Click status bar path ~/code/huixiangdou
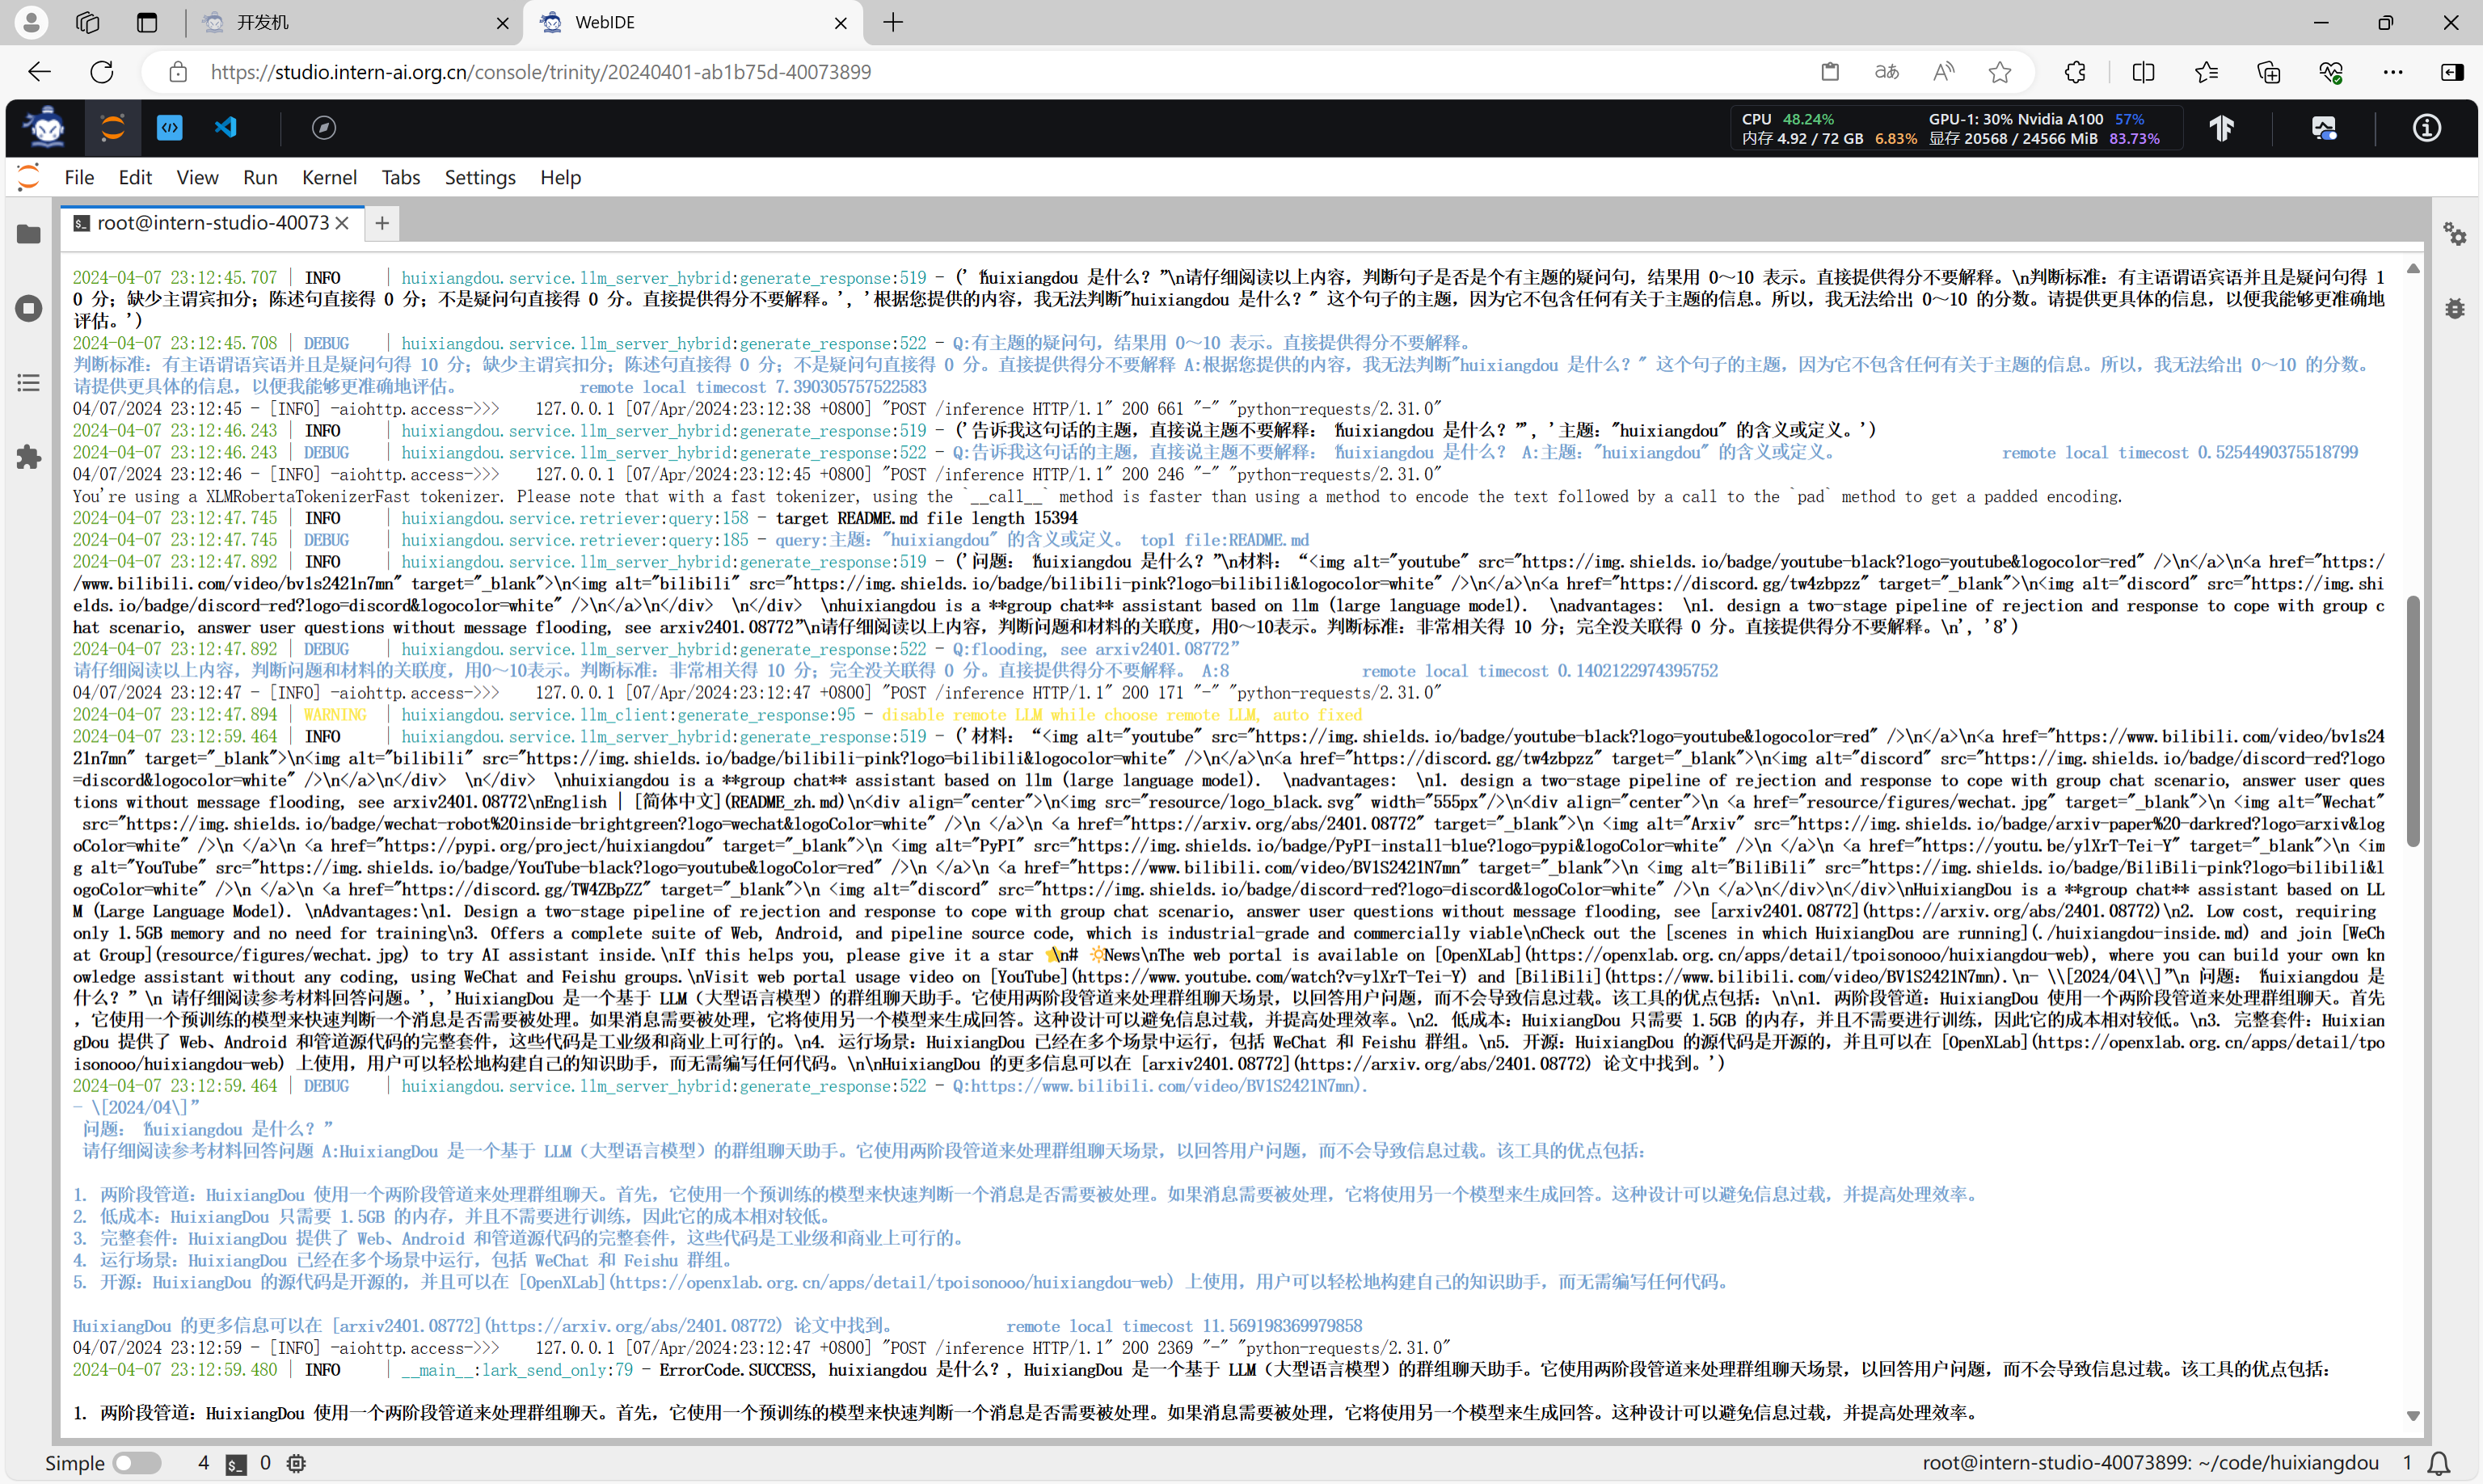Image resolution: width=2483 pixels, height=1484 pixels. [2288, 1463]
